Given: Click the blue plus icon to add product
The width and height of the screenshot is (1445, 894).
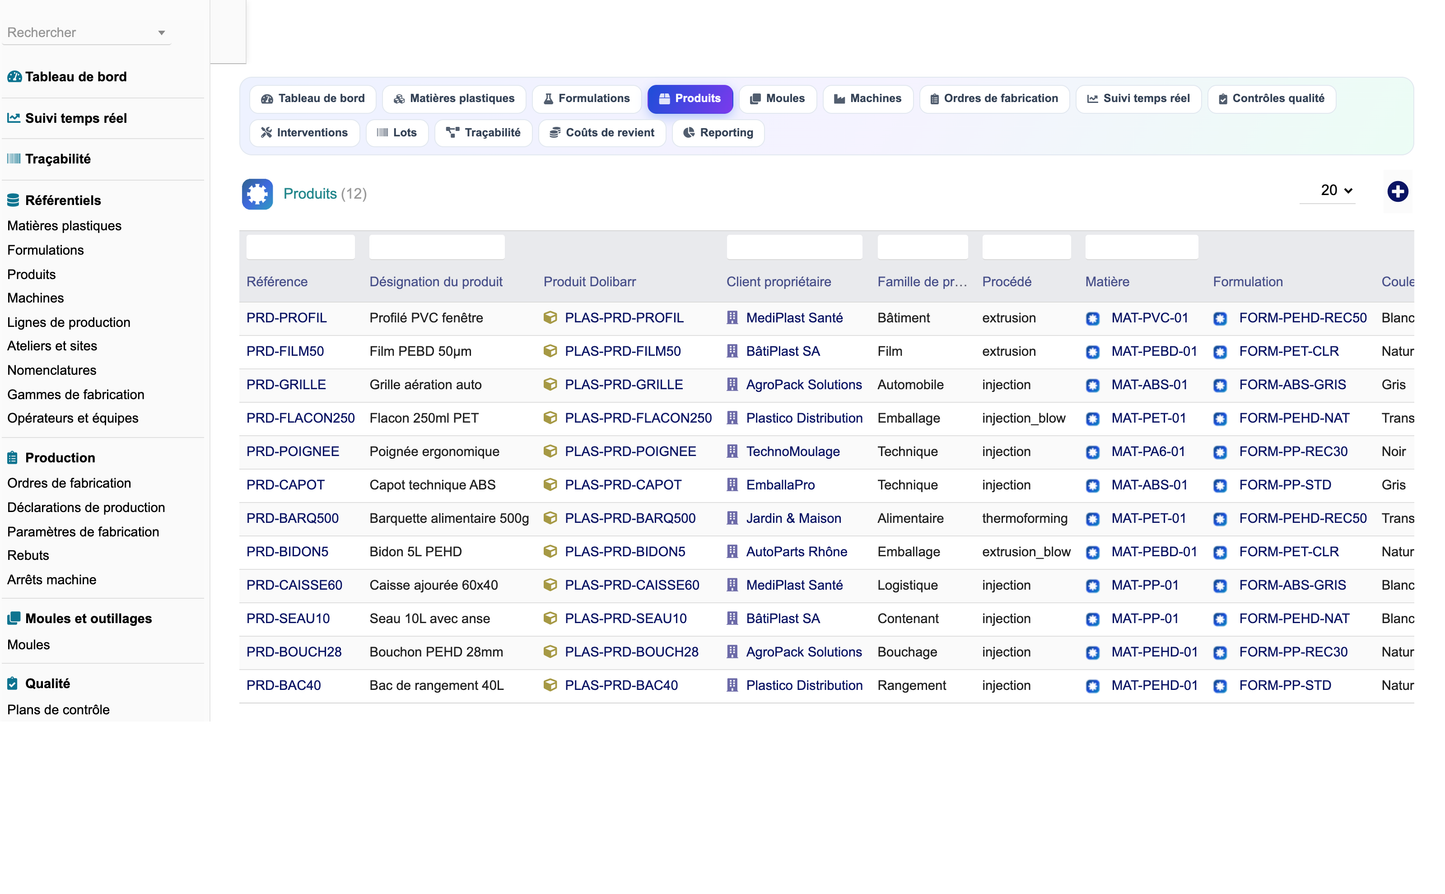Looking at the screenshot, I should click(x=1397, y=191).
